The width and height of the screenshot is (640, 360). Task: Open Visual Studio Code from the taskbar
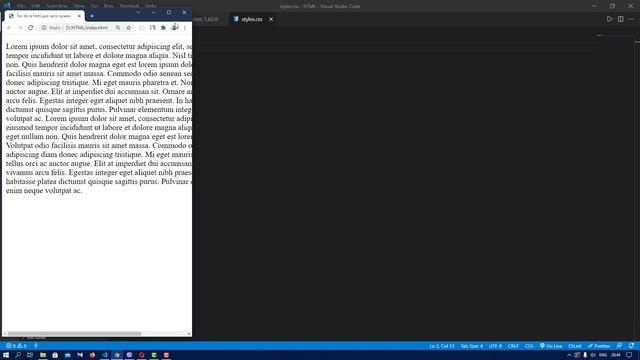click(105, 355)
